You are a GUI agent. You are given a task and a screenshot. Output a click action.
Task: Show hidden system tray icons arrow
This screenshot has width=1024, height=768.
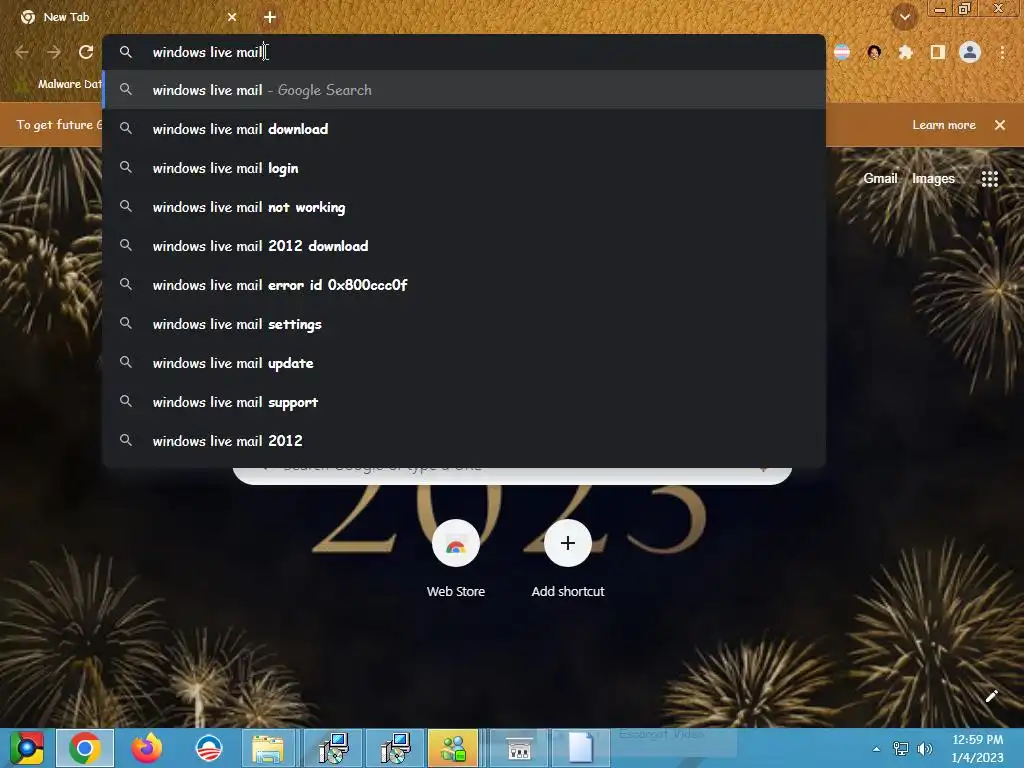coord(876,749)
